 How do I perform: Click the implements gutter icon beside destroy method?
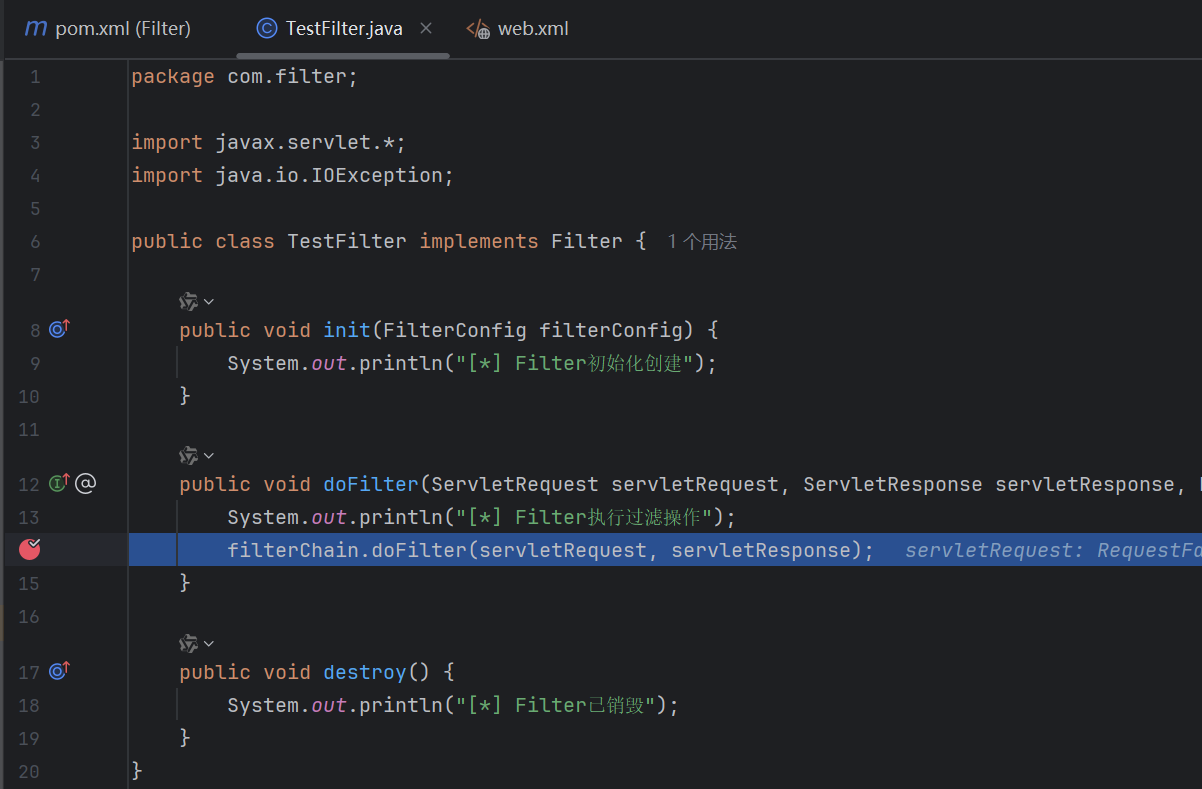[x=59, y=671]
